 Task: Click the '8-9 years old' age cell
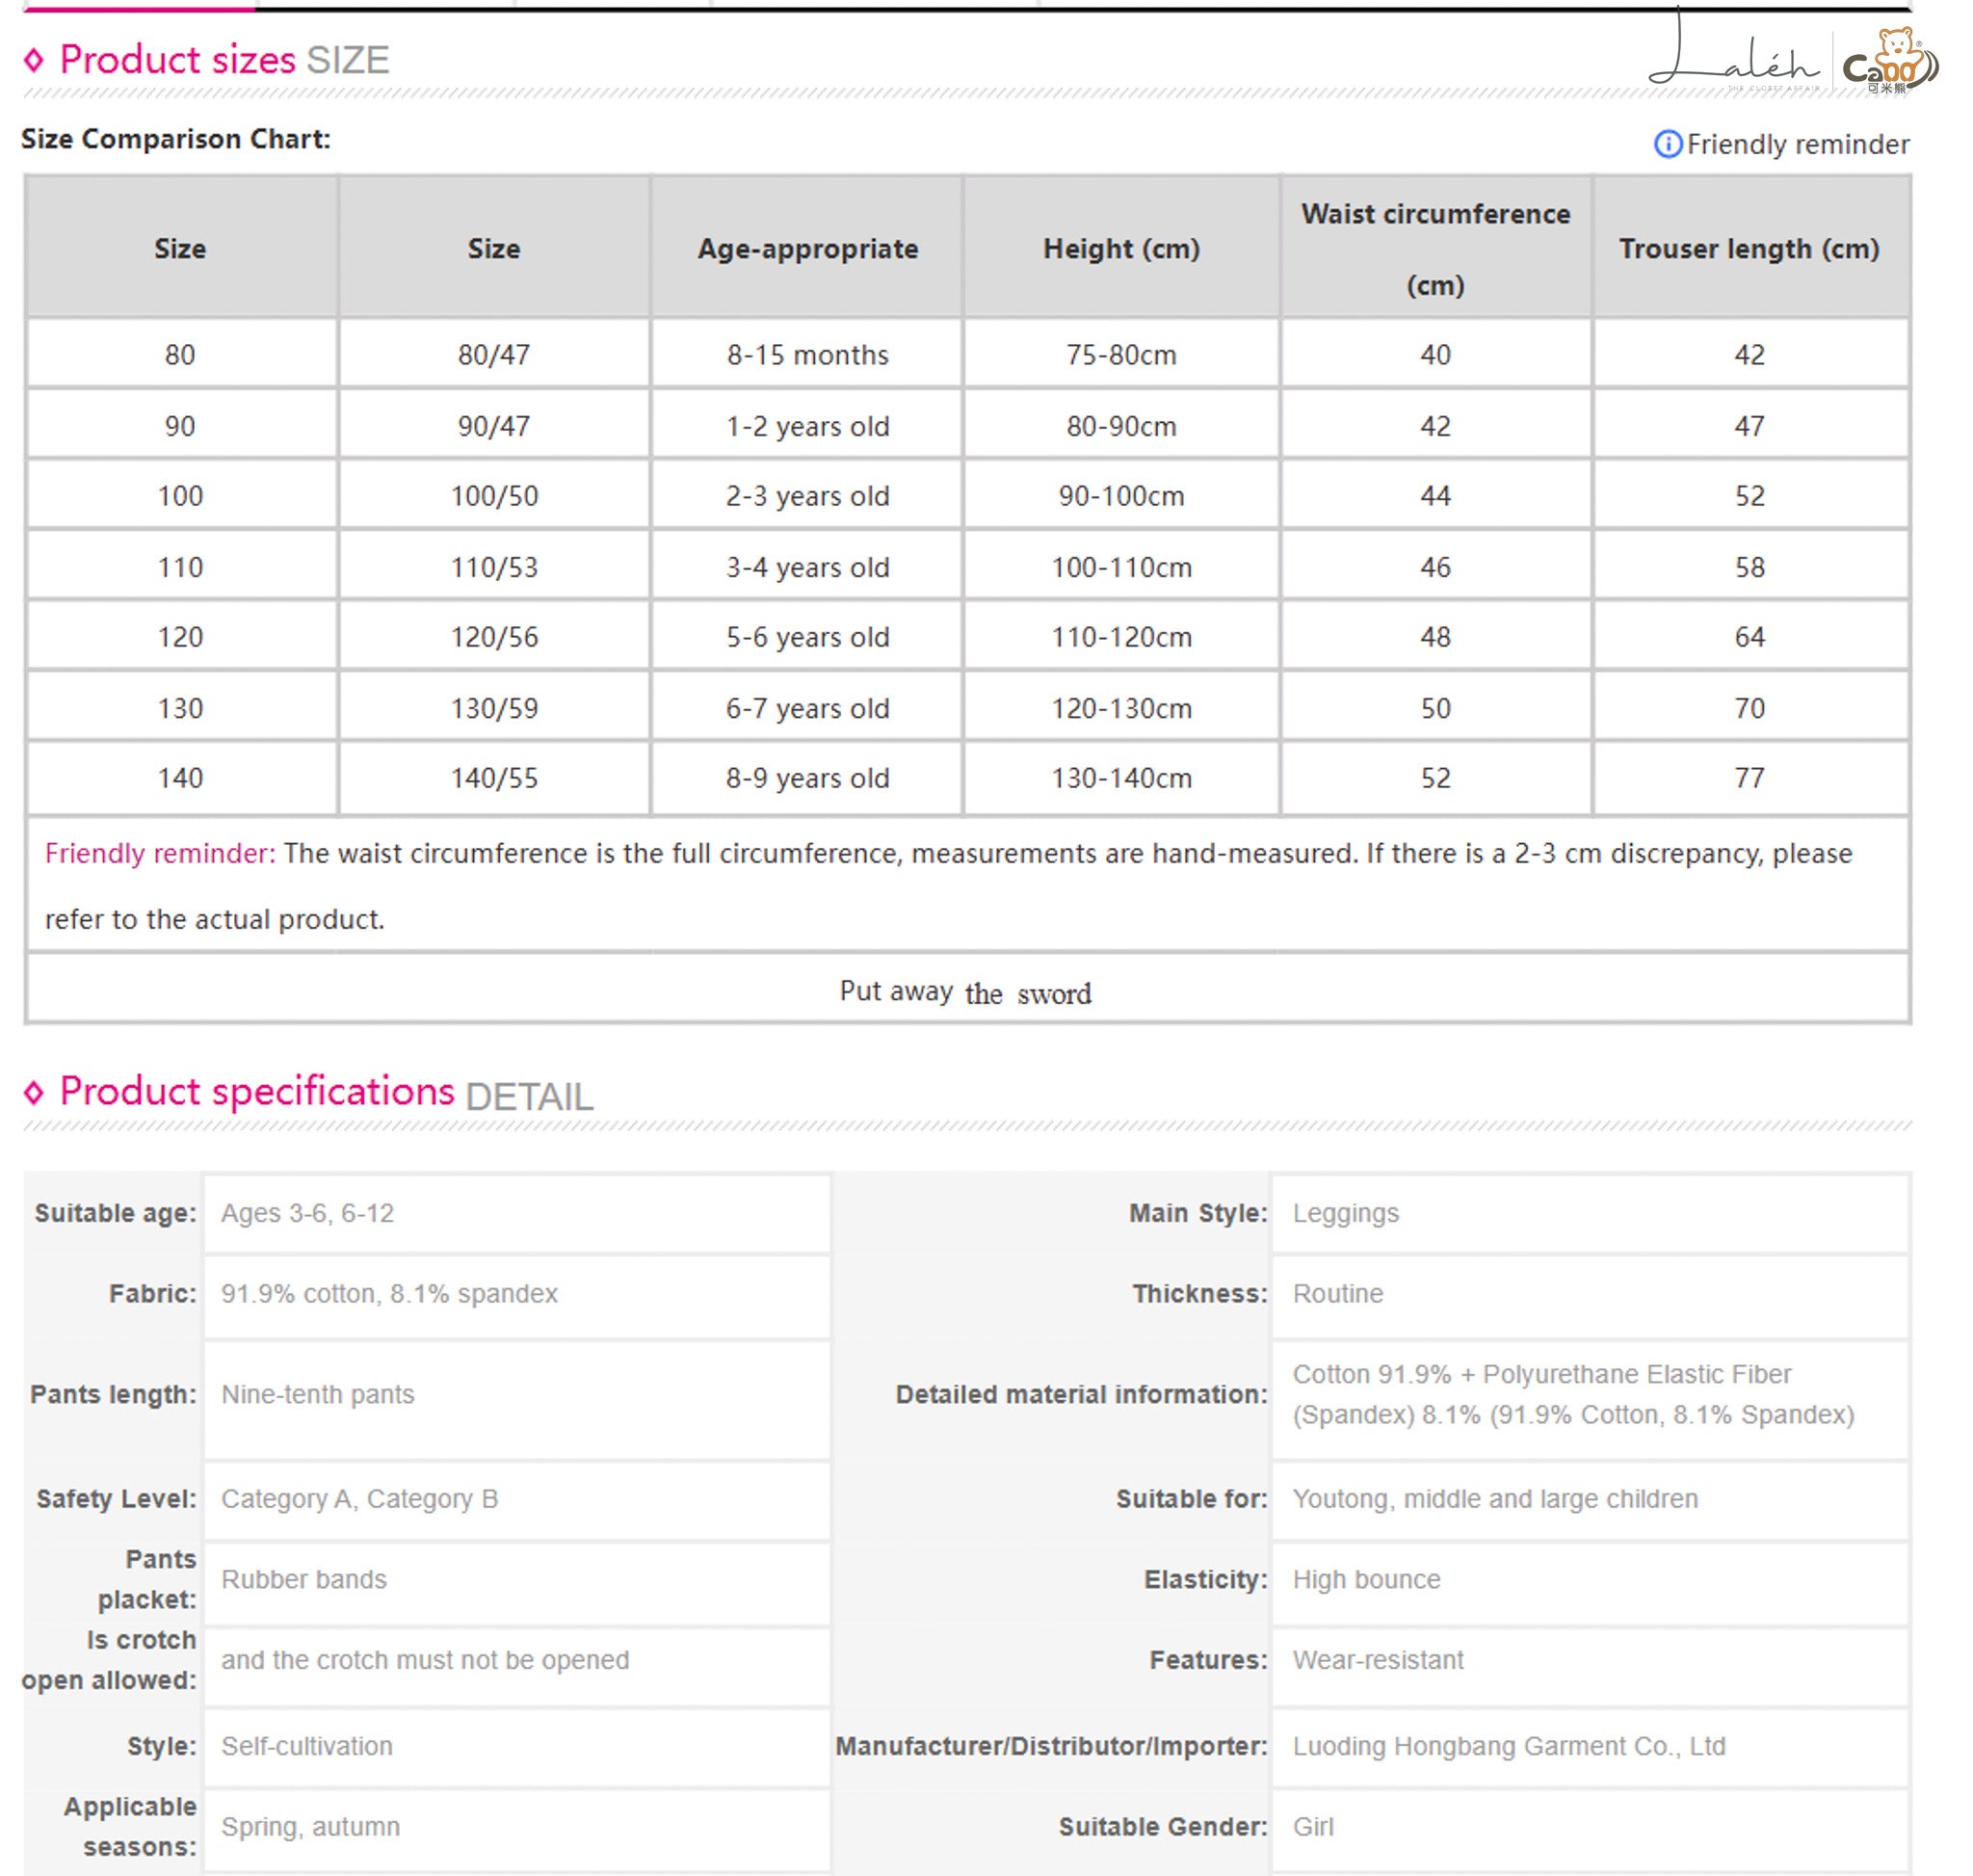tap(807, 778)
